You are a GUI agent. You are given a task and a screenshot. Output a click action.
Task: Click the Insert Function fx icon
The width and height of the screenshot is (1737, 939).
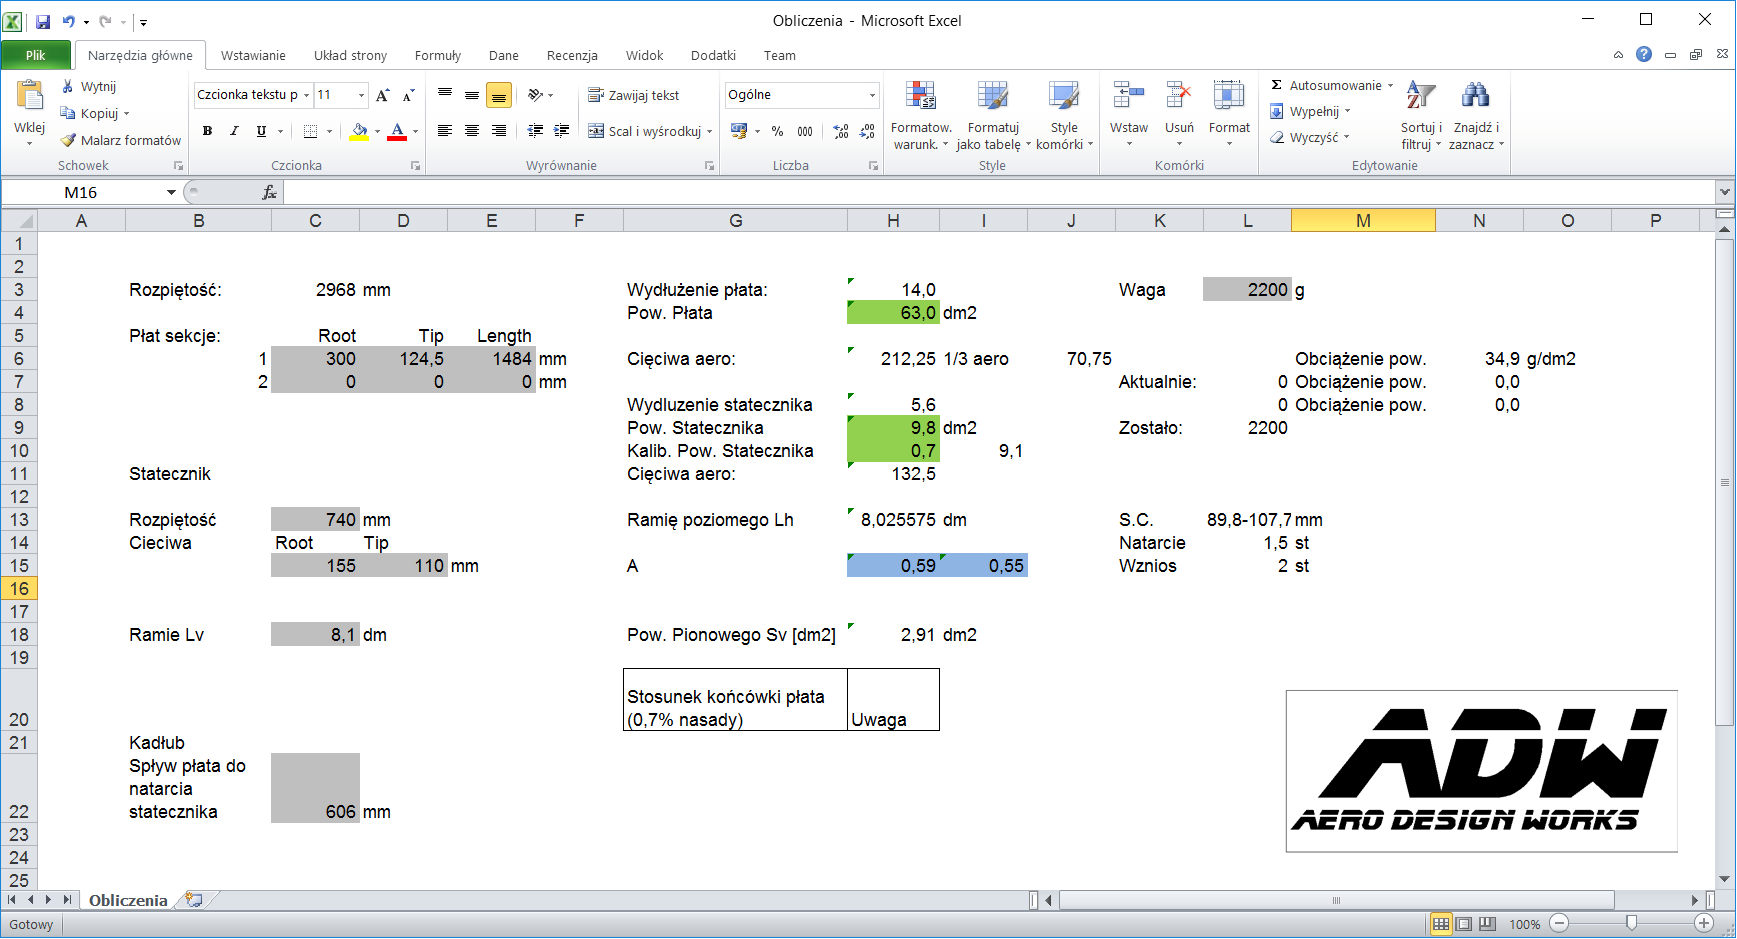(x=269, y=192)
